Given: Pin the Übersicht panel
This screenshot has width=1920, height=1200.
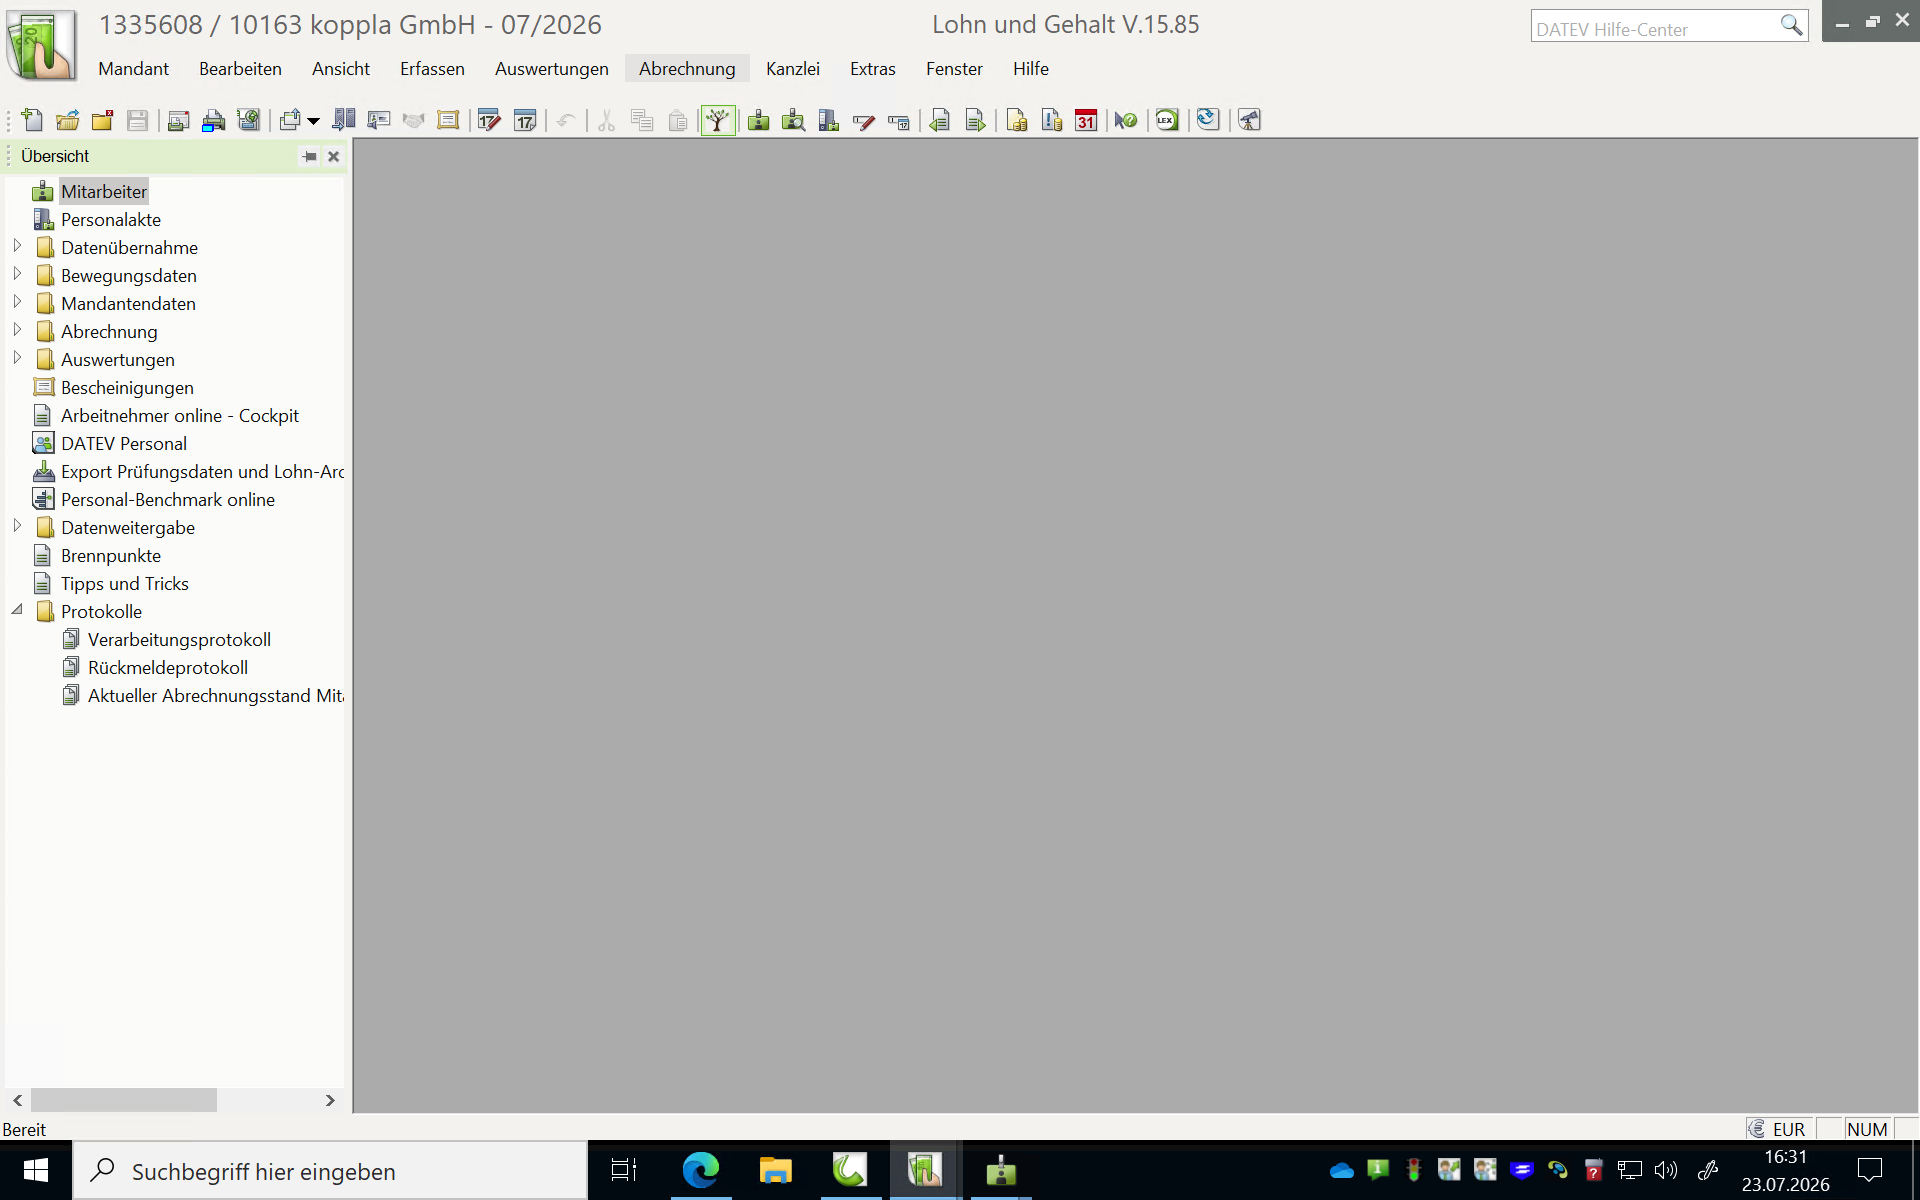Looking at the screenshot, I should point(310,156).
